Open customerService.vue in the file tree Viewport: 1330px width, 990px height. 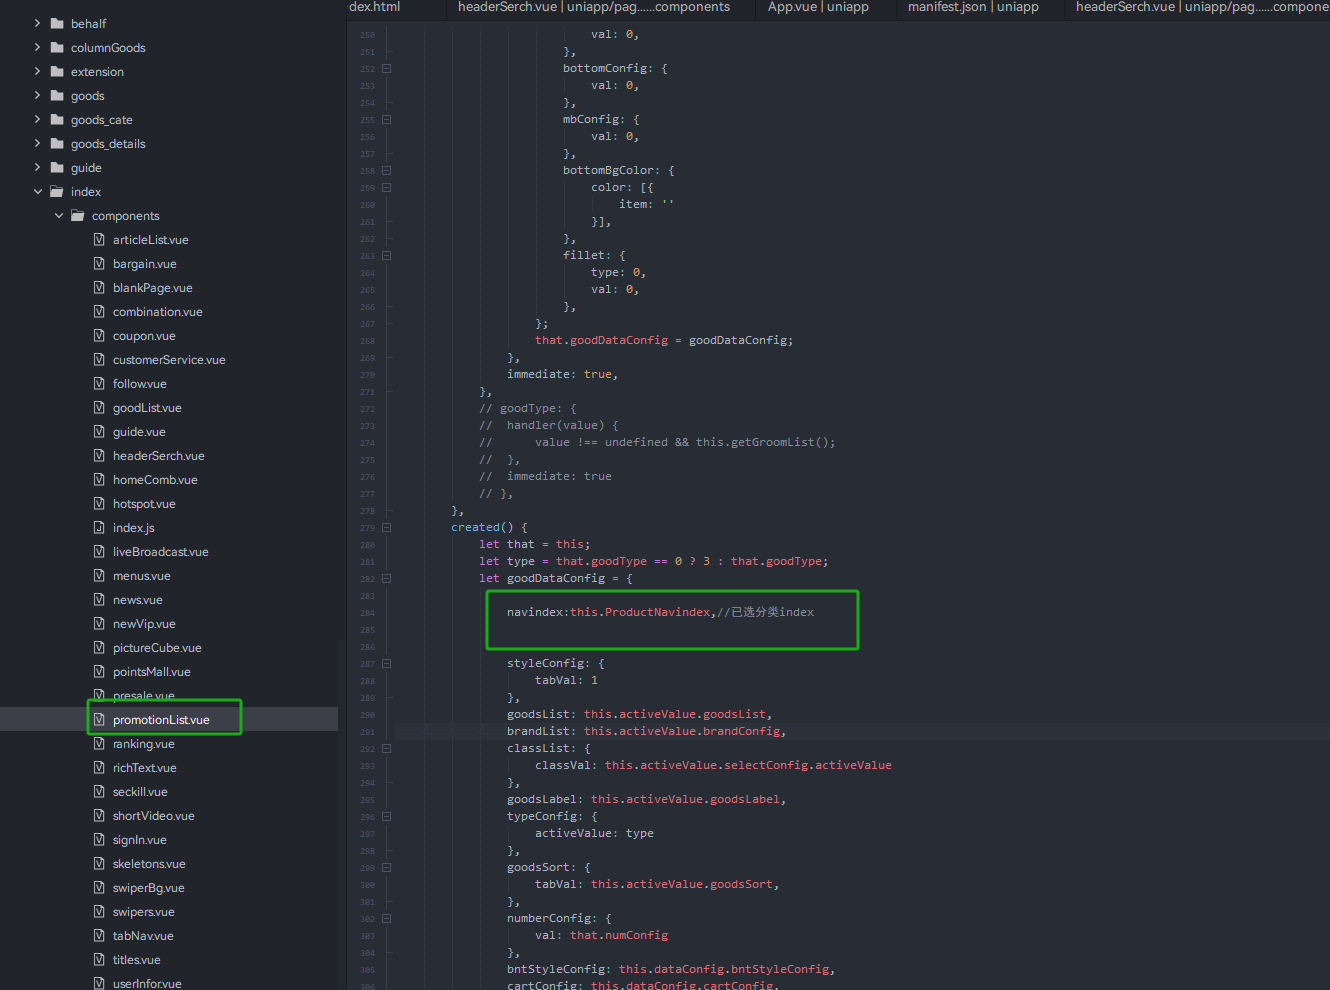coord(169,359)
